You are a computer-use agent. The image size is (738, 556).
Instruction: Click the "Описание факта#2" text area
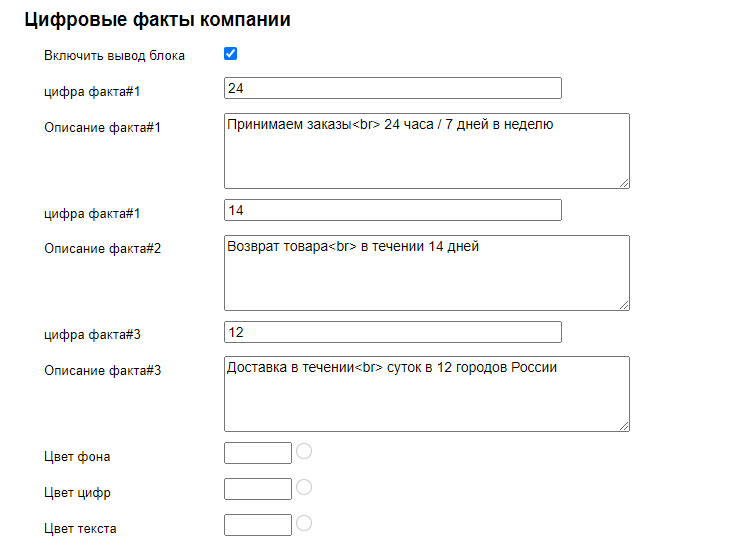426,272
